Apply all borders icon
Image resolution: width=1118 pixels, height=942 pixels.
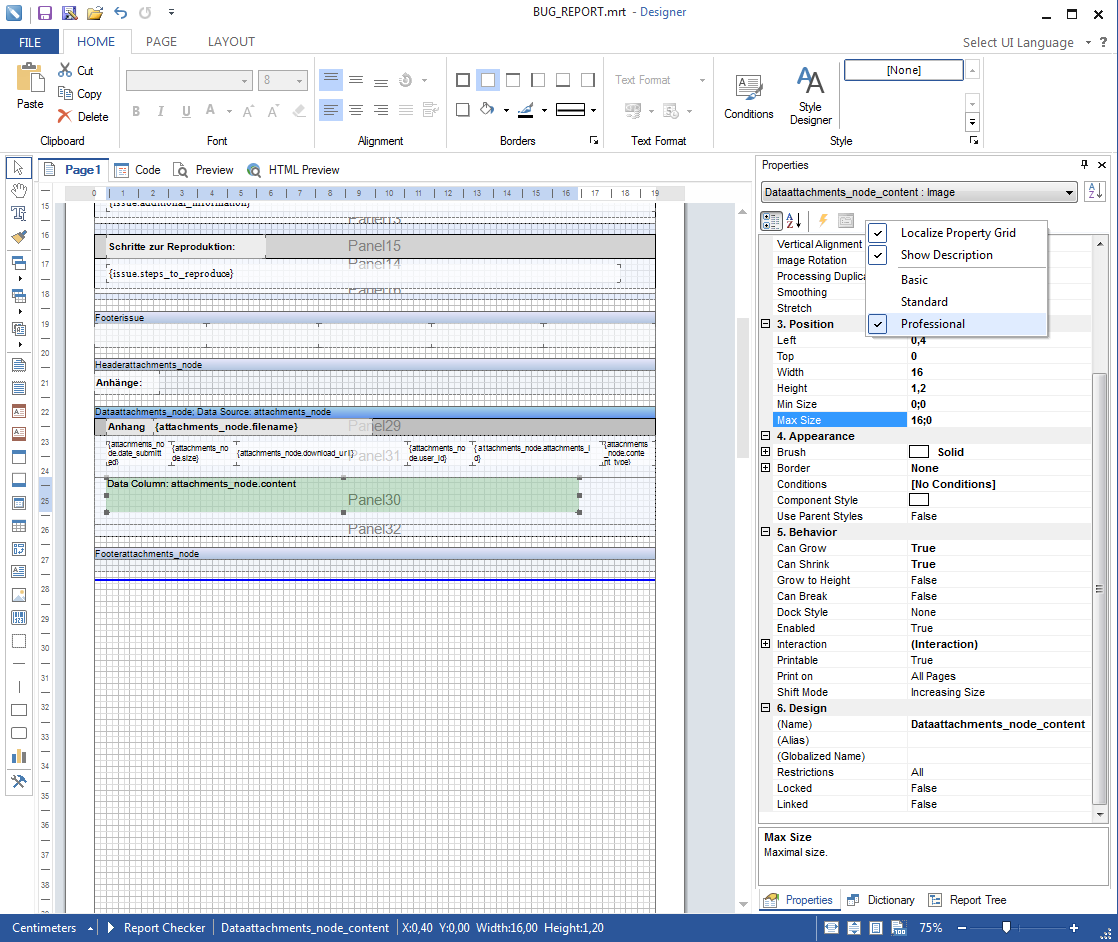[x=463, y=80]
